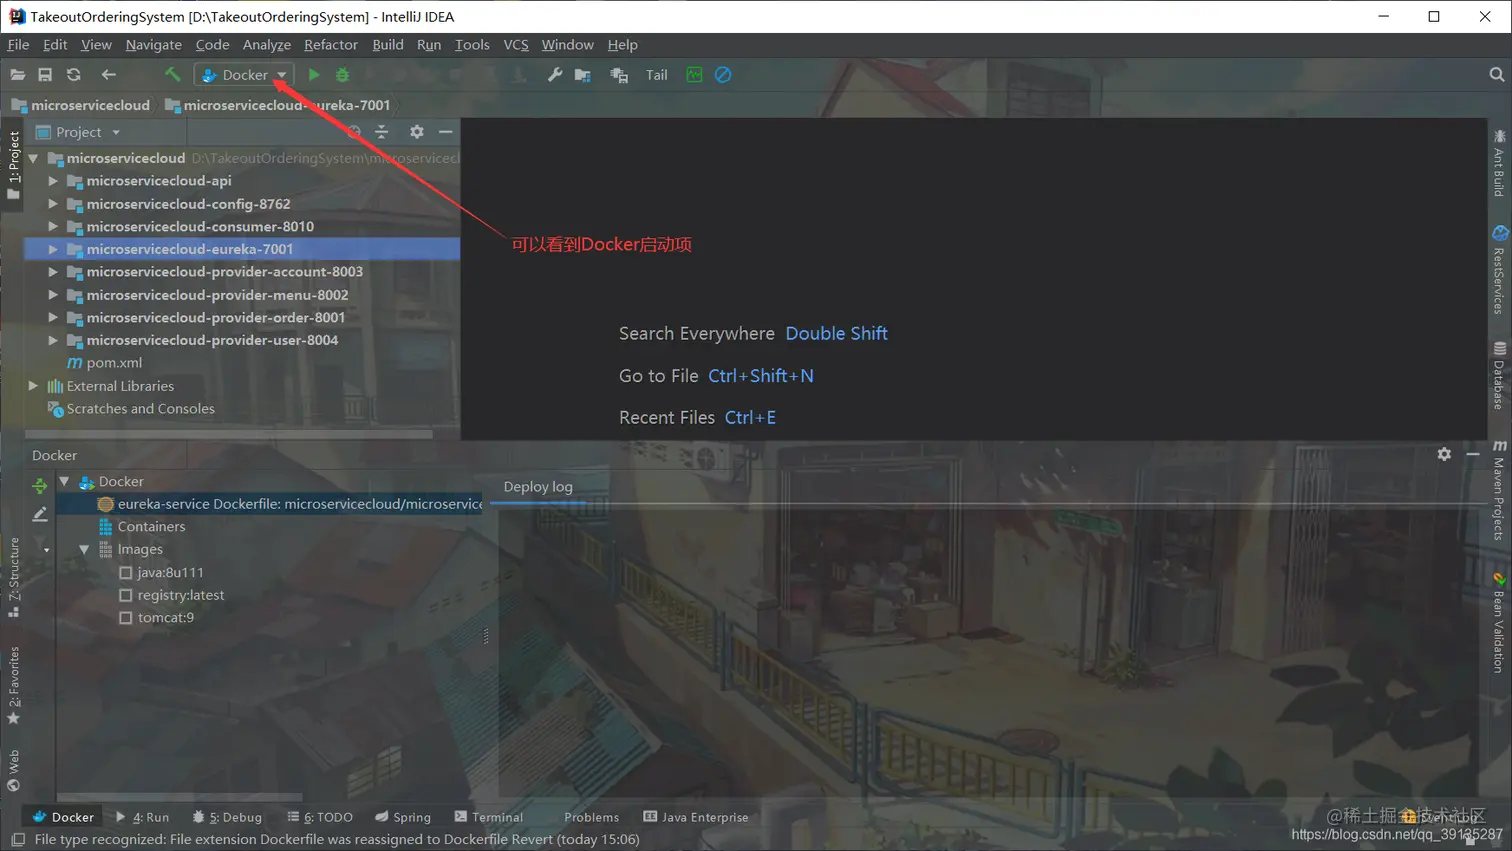Expand the microservicecloud-api module

coord(53,181)
